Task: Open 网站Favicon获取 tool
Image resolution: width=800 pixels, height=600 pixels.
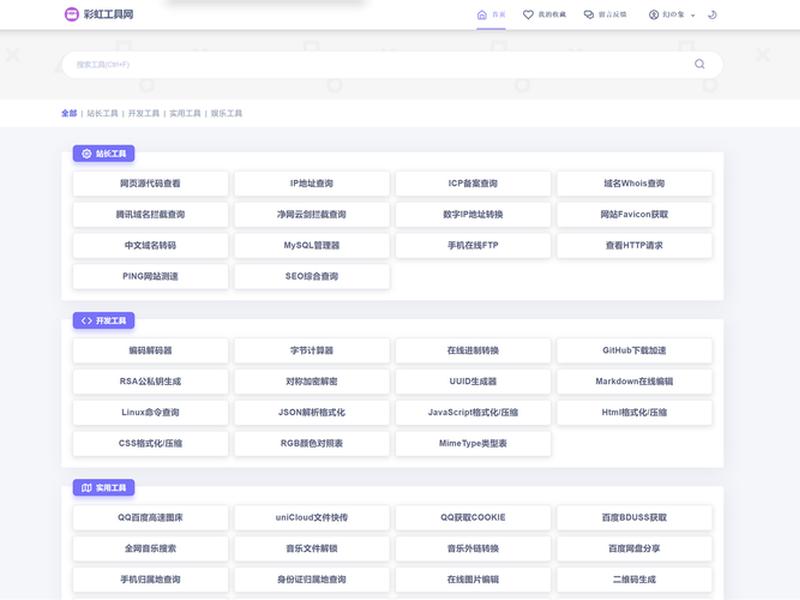Action: 634,215
